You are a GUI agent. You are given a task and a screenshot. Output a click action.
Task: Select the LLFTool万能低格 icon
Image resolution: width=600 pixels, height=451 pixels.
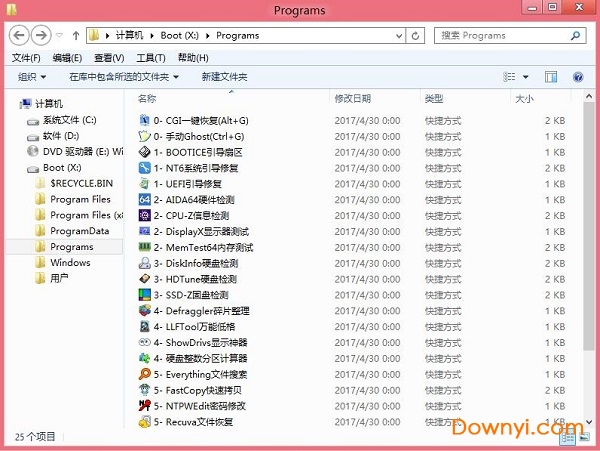(x=144, y=327)
